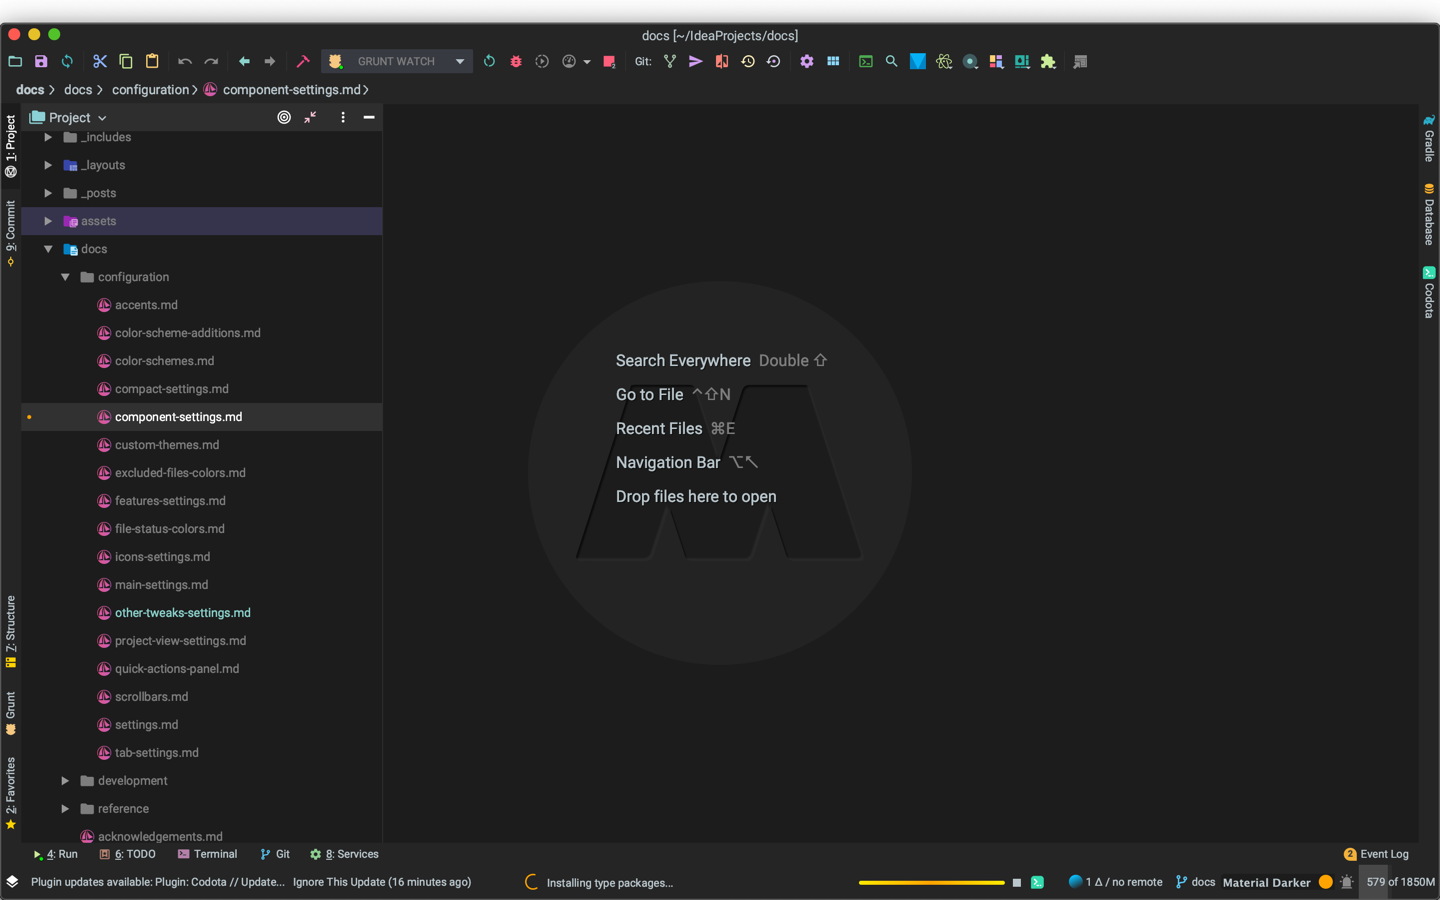Screen dimensions: 1440x900
Task: Run GRUNT WATCH with coverage
Action: pyautogui.click(x=541, y=61)
